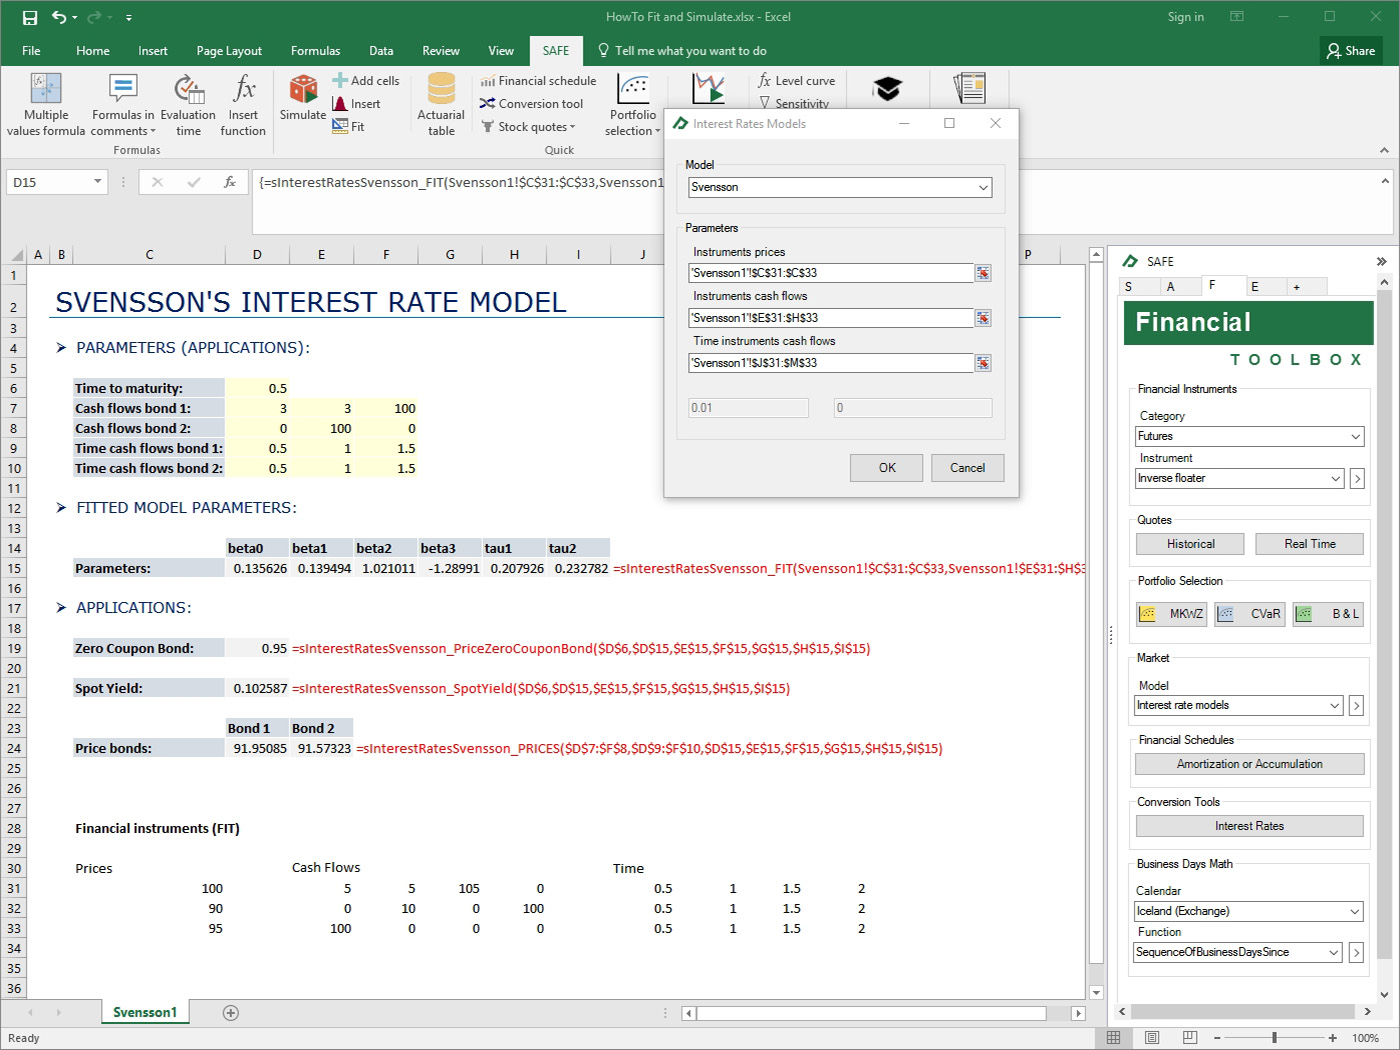Screen dimensions: 1400x1050
Task: Open Multiple values formula tool
Action: pos(46,105)
